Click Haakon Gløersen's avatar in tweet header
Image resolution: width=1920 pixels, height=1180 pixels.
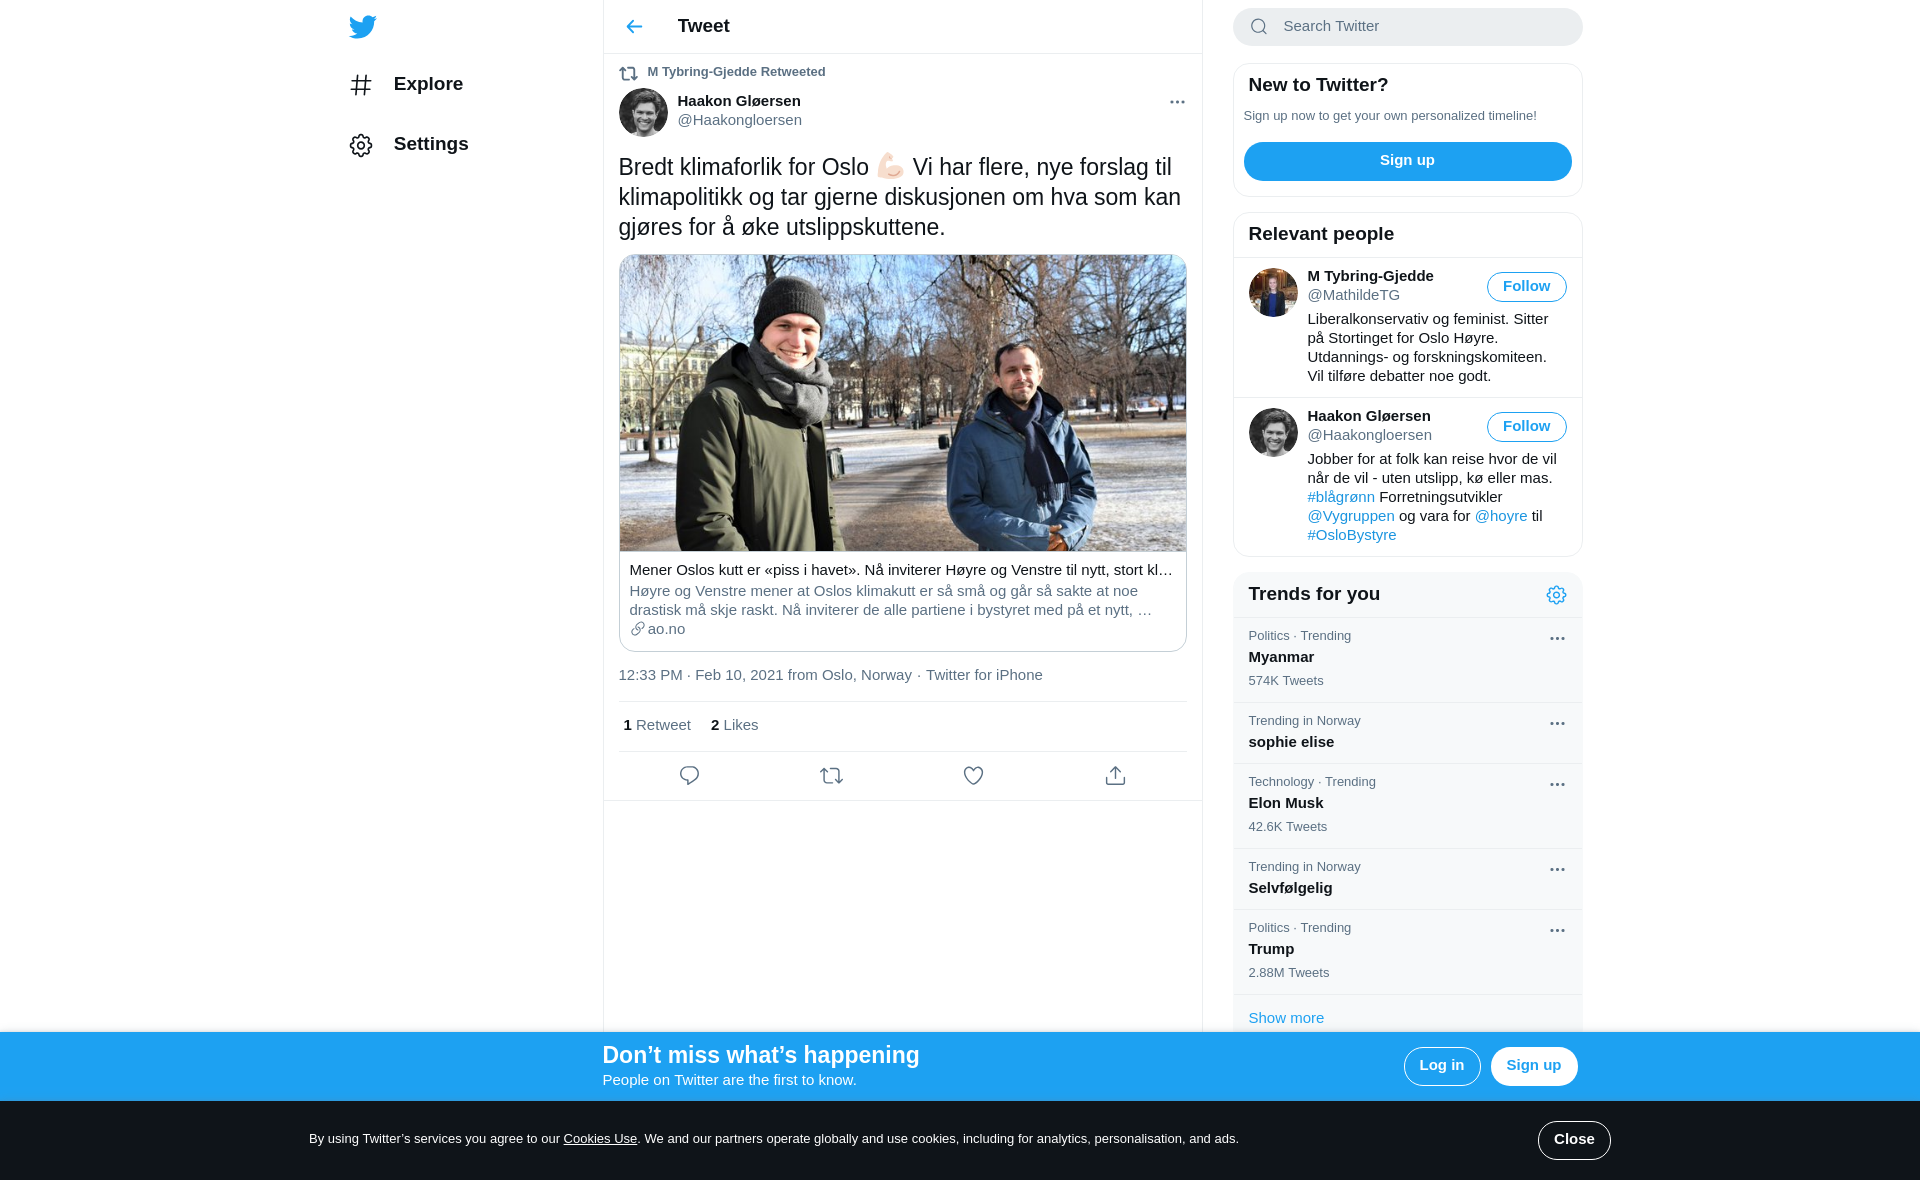[x=643, y=112]
